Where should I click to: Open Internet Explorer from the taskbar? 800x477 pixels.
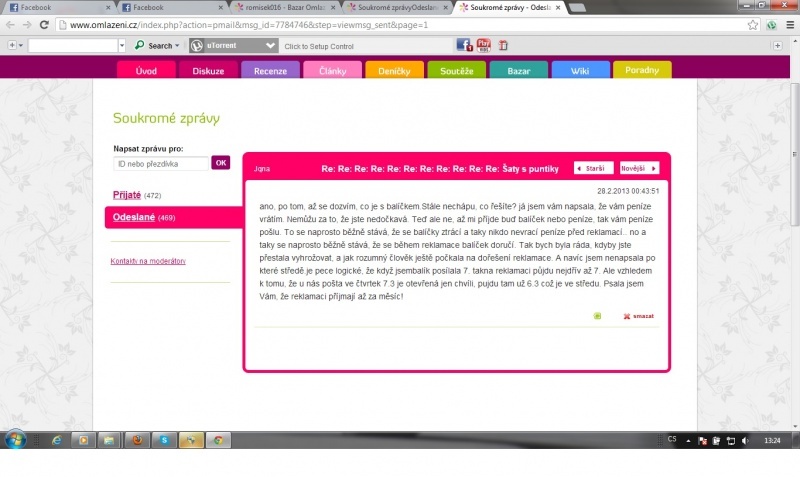(56, 439)
